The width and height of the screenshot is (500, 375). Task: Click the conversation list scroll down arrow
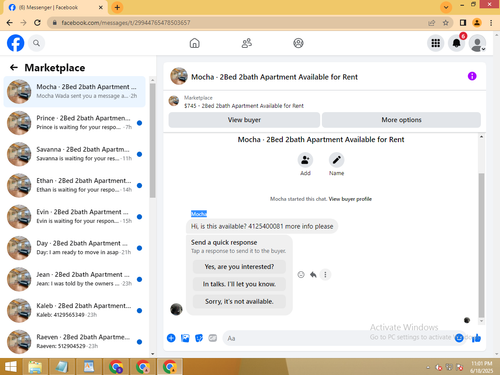click(x=153, y=354)
